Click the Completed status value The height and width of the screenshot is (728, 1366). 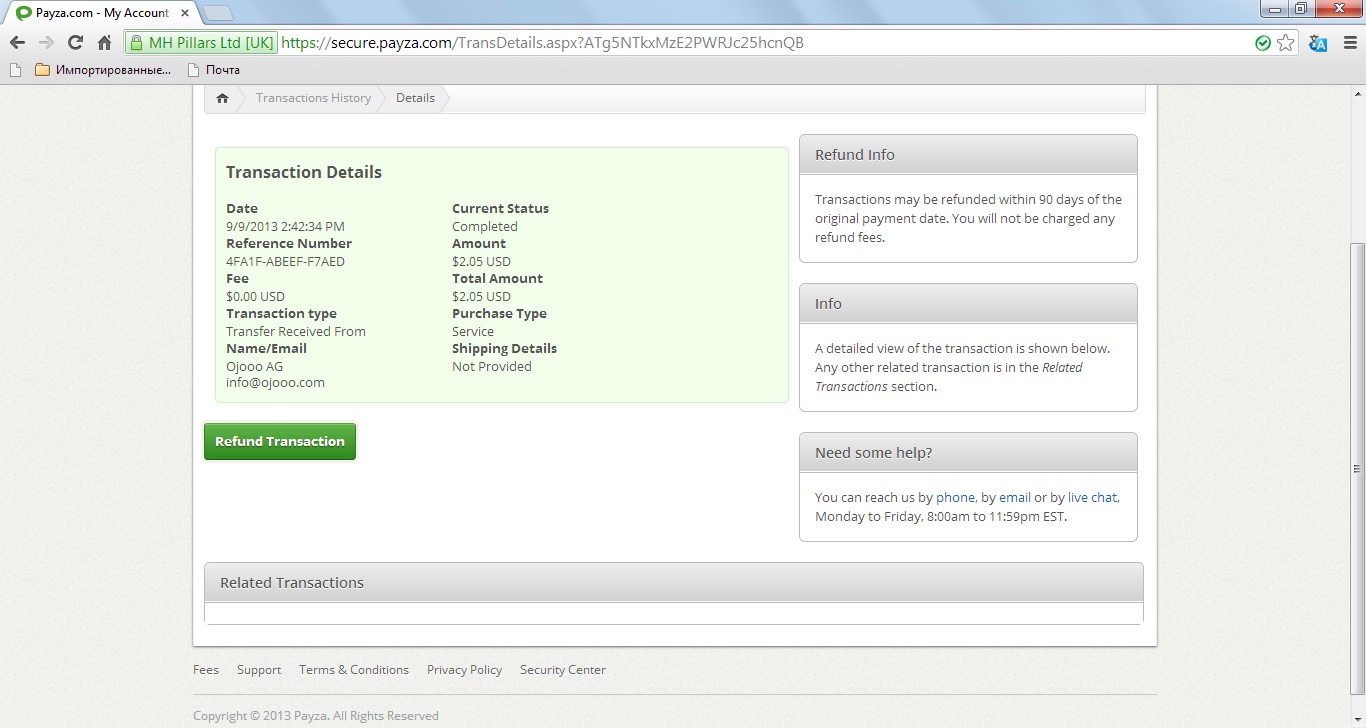pyautogui.click(x=485, y=226)
